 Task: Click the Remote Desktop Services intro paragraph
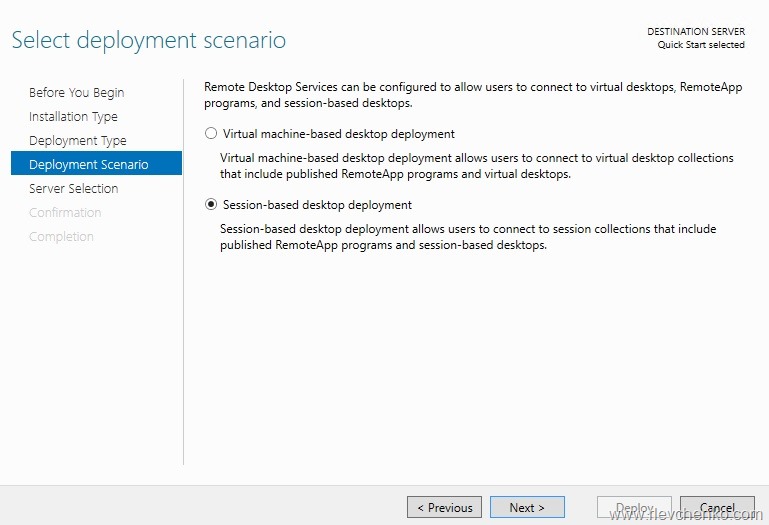[473, 95]
